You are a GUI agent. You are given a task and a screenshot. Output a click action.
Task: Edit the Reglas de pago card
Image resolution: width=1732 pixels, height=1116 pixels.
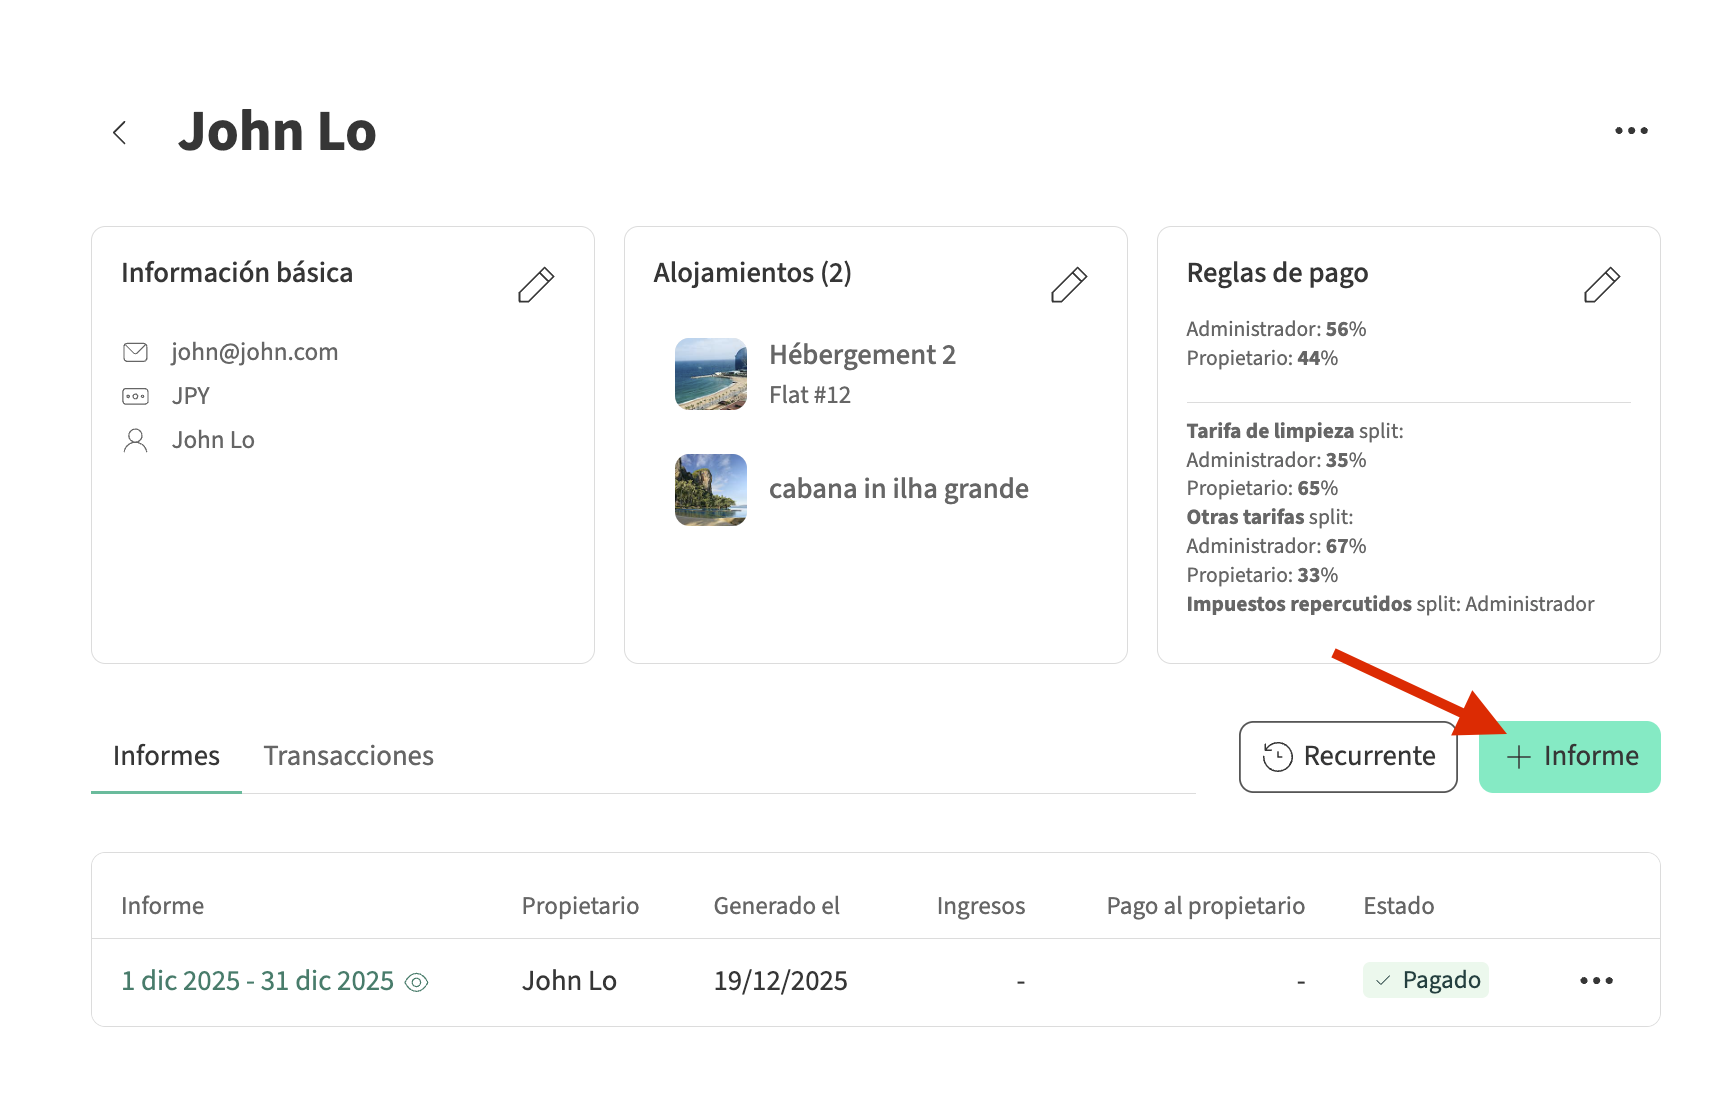click(x=1601, y=285)
